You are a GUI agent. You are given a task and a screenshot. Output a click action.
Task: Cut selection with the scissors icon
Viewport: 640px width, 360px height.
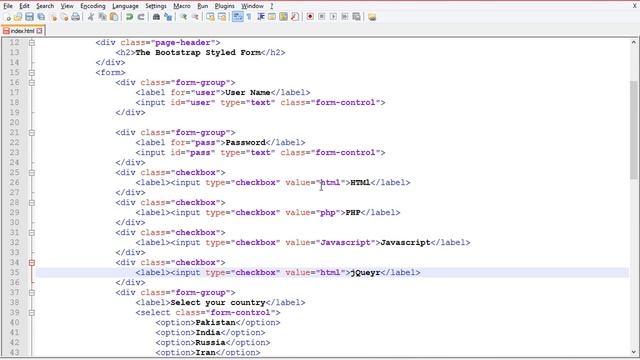[x=91, y=17]
